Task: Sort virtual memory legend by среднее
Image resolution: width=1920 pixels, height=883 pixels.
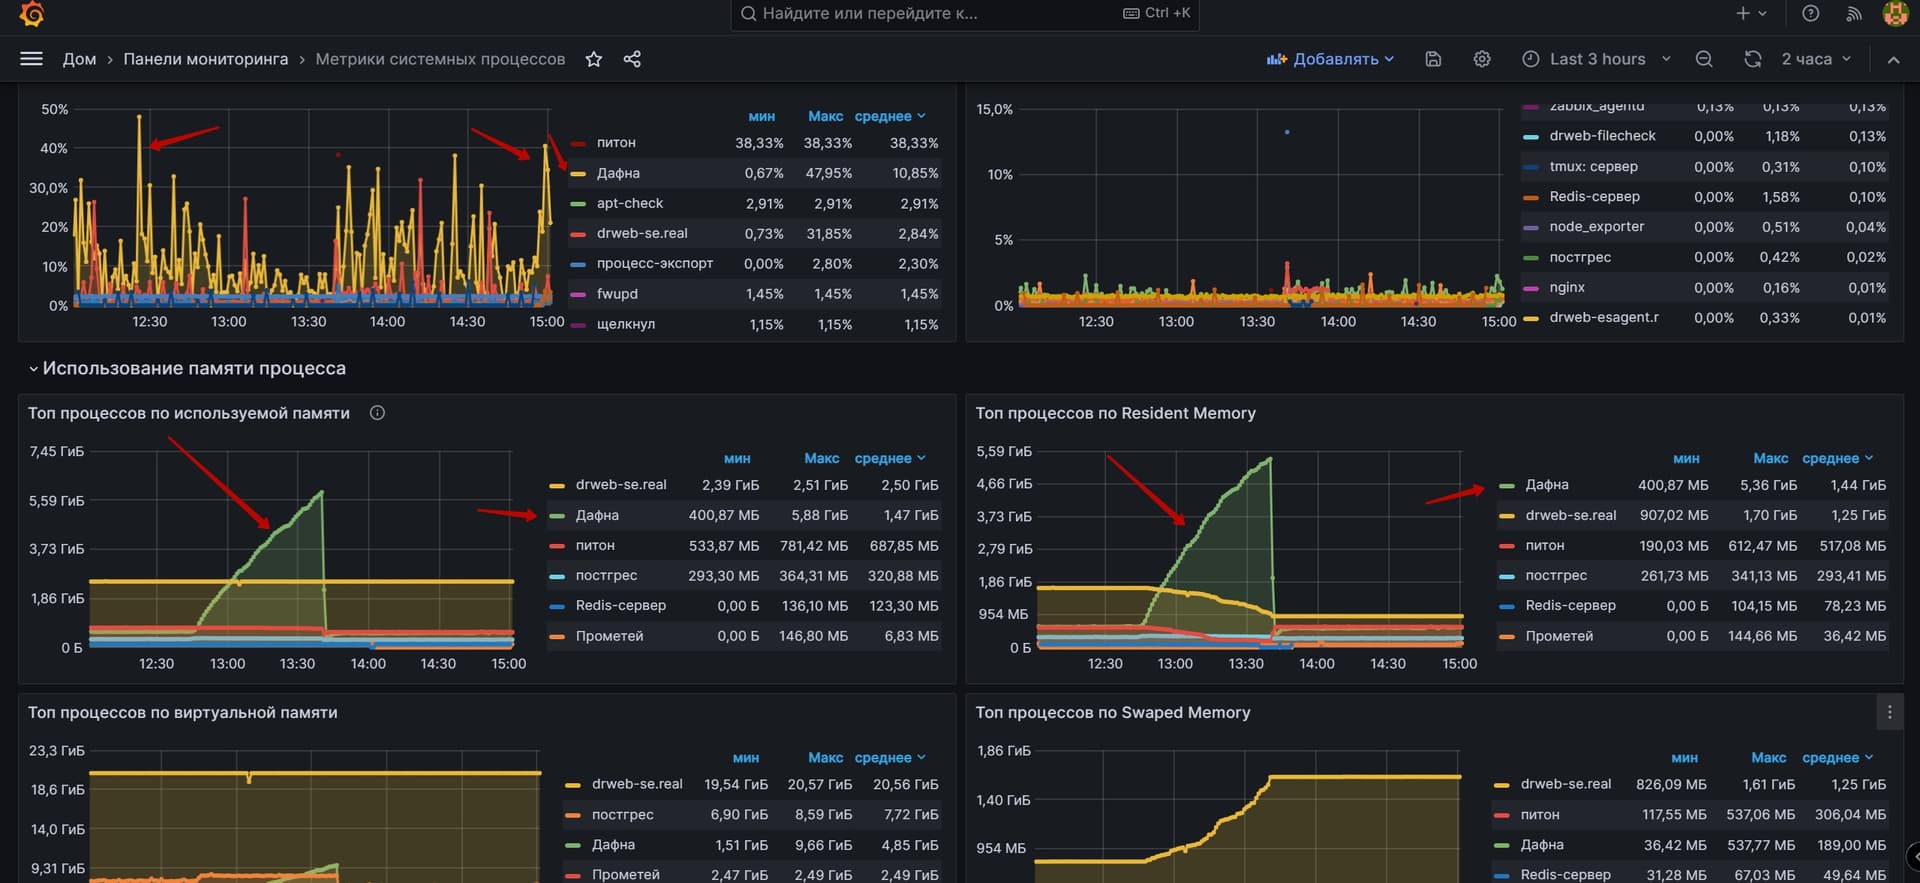Action: click(890, 758)
